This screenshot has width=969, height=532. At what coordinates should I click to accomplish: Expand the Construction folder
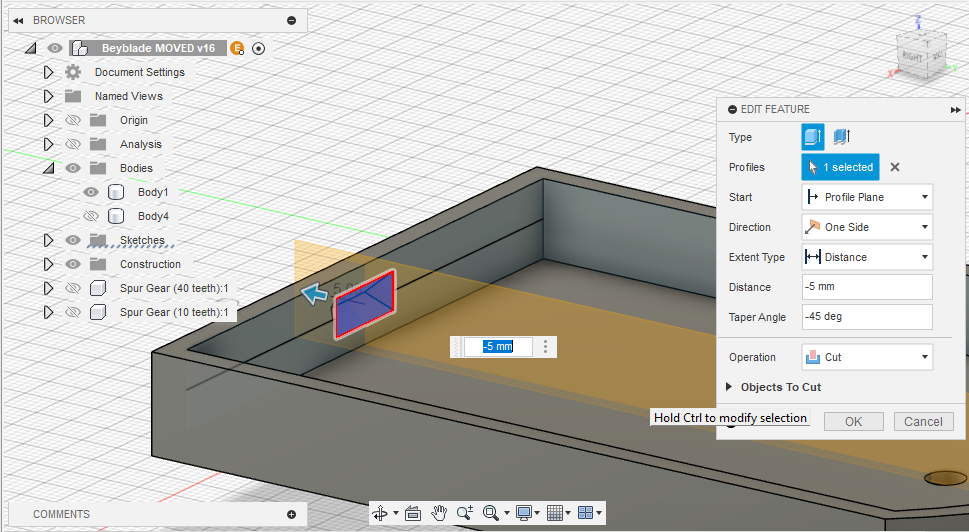pos(48,264)
